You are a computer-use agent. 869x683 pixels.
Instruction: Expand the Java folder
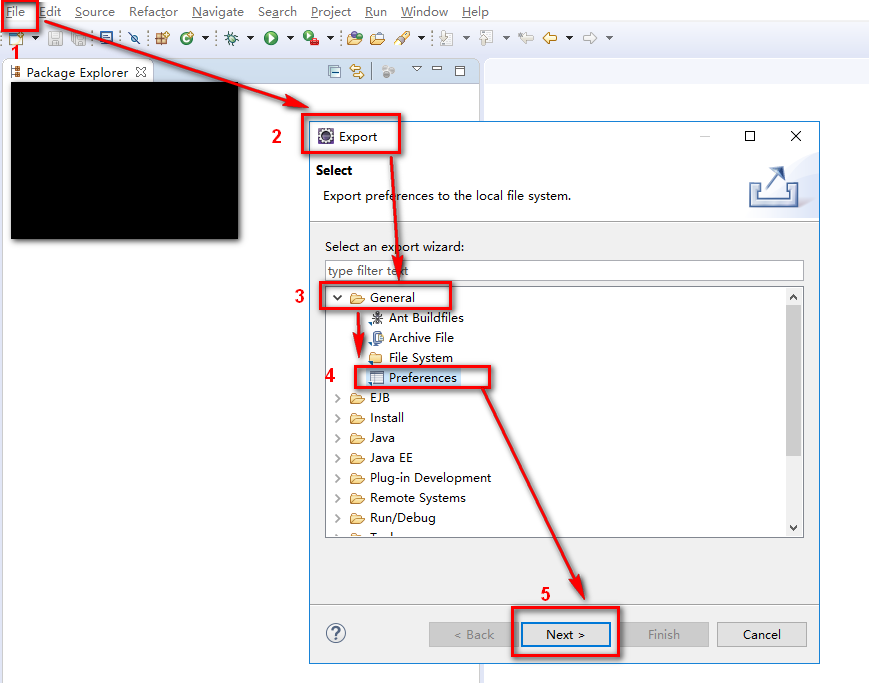(338, 438)
